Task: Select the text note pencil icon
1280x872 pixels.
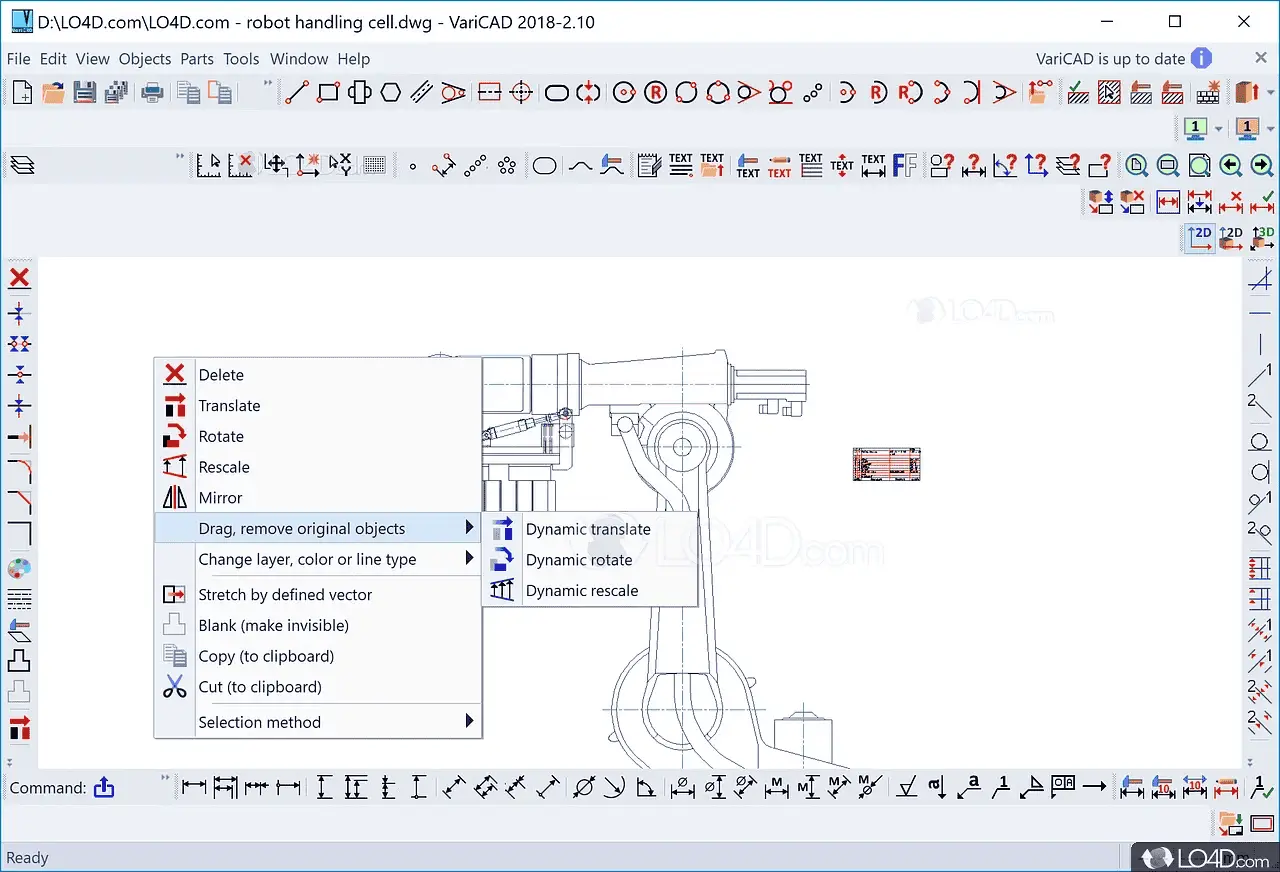Action: [649, 165]
